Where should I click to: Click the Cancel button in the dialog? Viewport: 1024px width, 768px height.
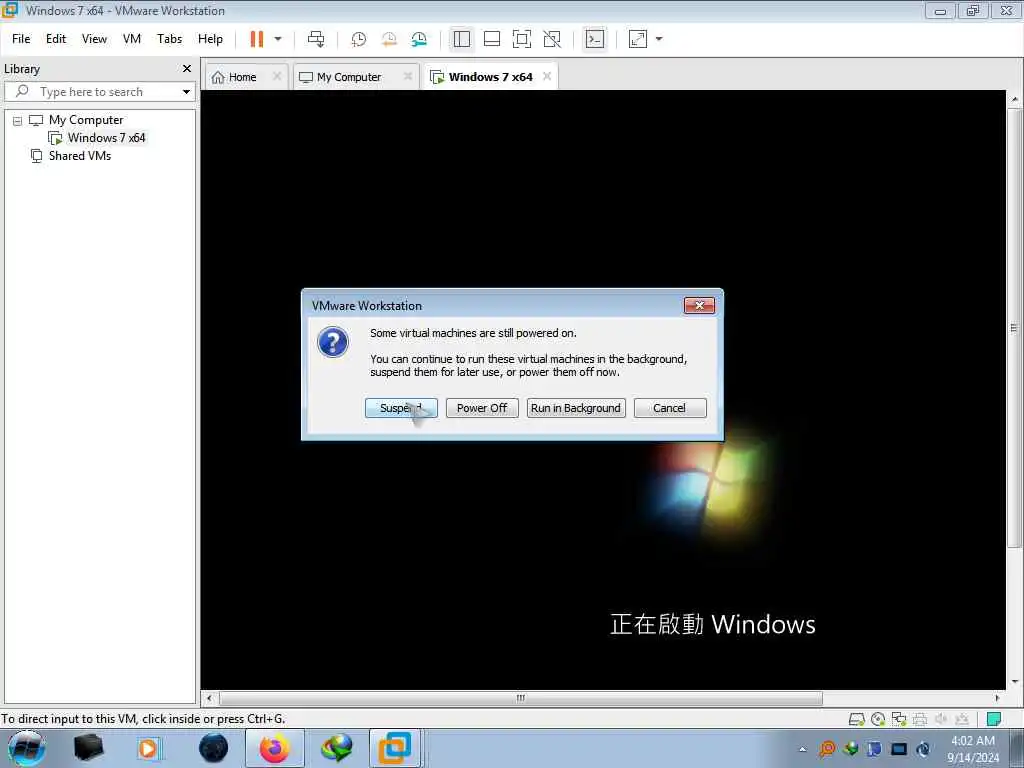tap(670, 408)
